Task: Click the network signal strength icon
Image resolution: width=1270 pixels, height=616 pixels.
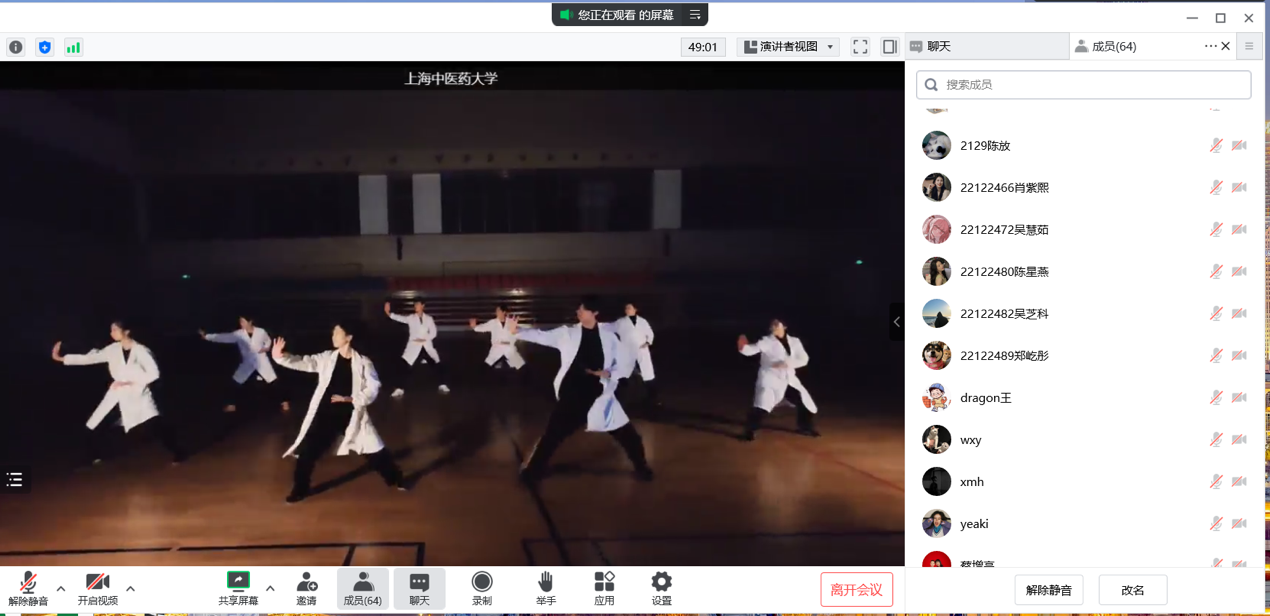Action: point(73,47)
